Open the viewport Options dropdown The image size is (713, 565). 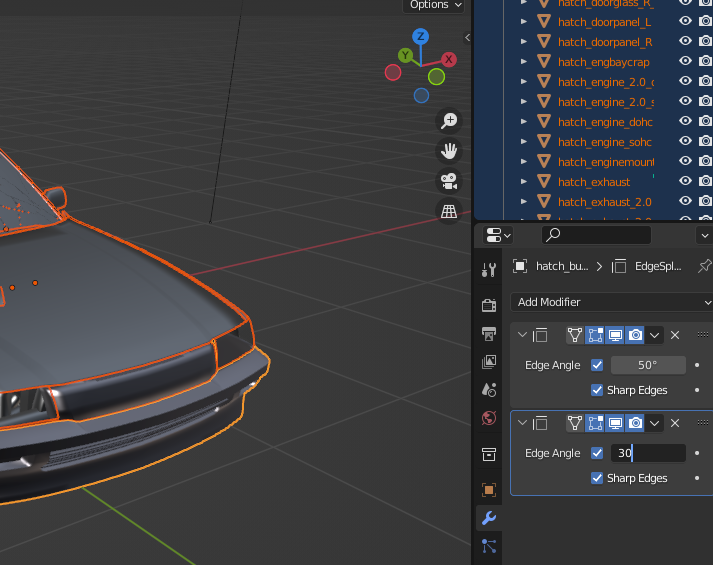pyautogui.click(x=435, y=5)
